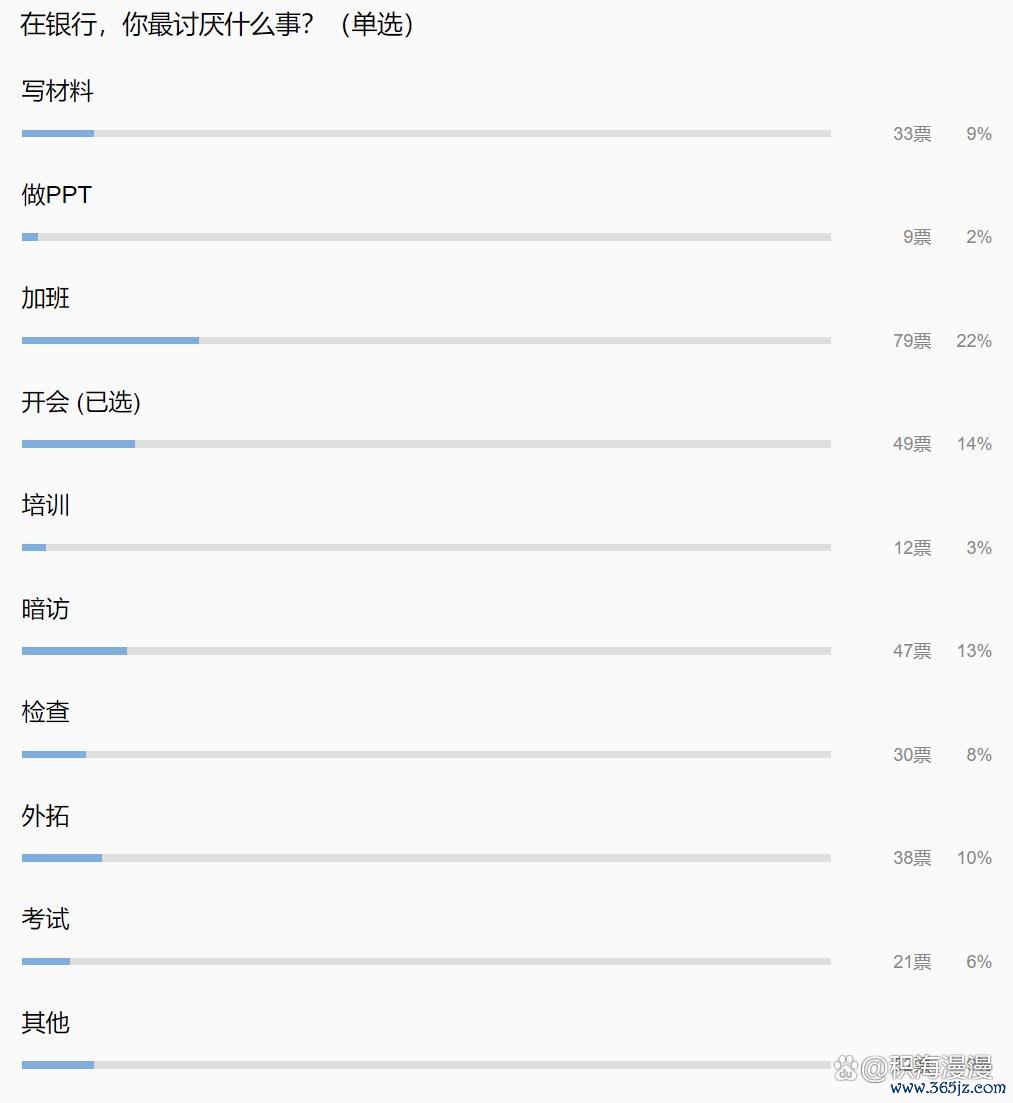Pick the 其他 poll option

(x=45, y=1023)
